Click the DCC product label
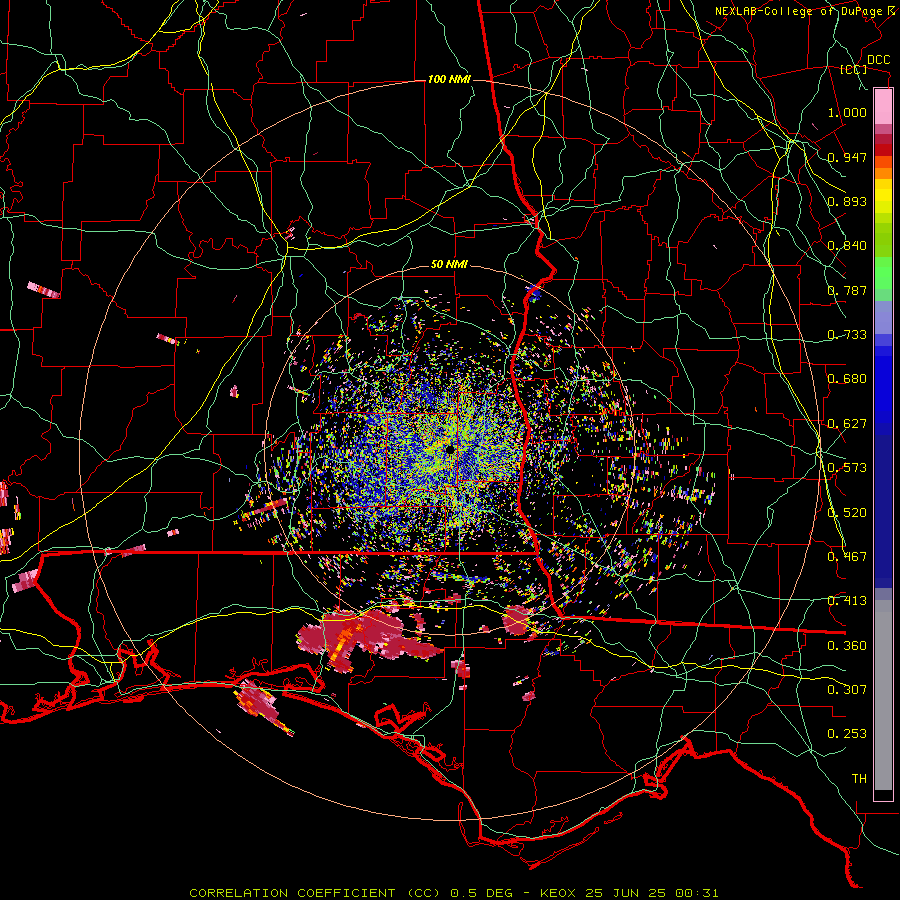900x900 pixels. click(x=878, y=60)
